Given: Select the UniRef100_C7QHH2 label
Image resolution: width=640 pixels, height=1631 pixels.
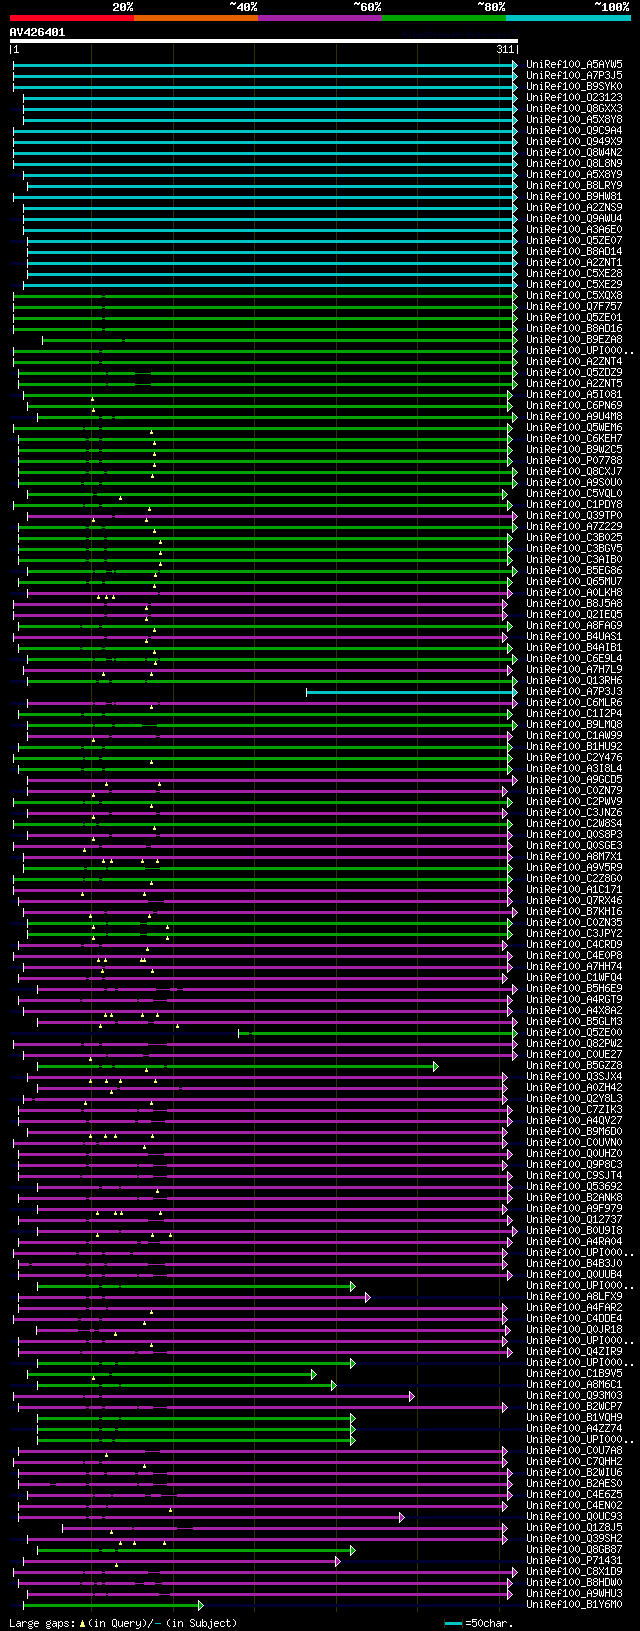Looking at the screenshot, I should (574, 1461).
